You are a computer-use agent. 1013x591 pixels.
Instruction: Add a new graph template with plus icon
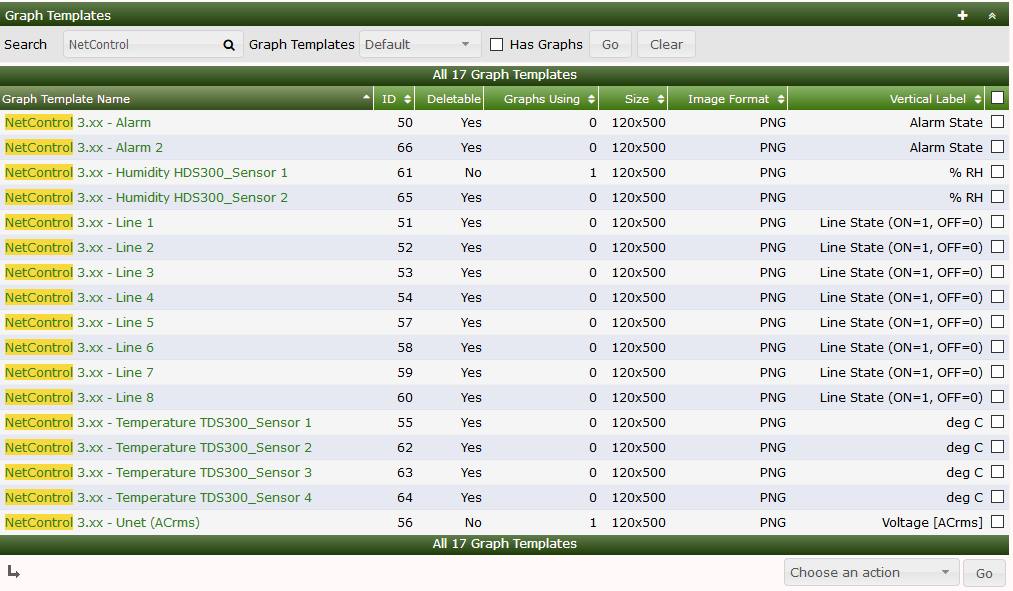click(x=963, y=16)
